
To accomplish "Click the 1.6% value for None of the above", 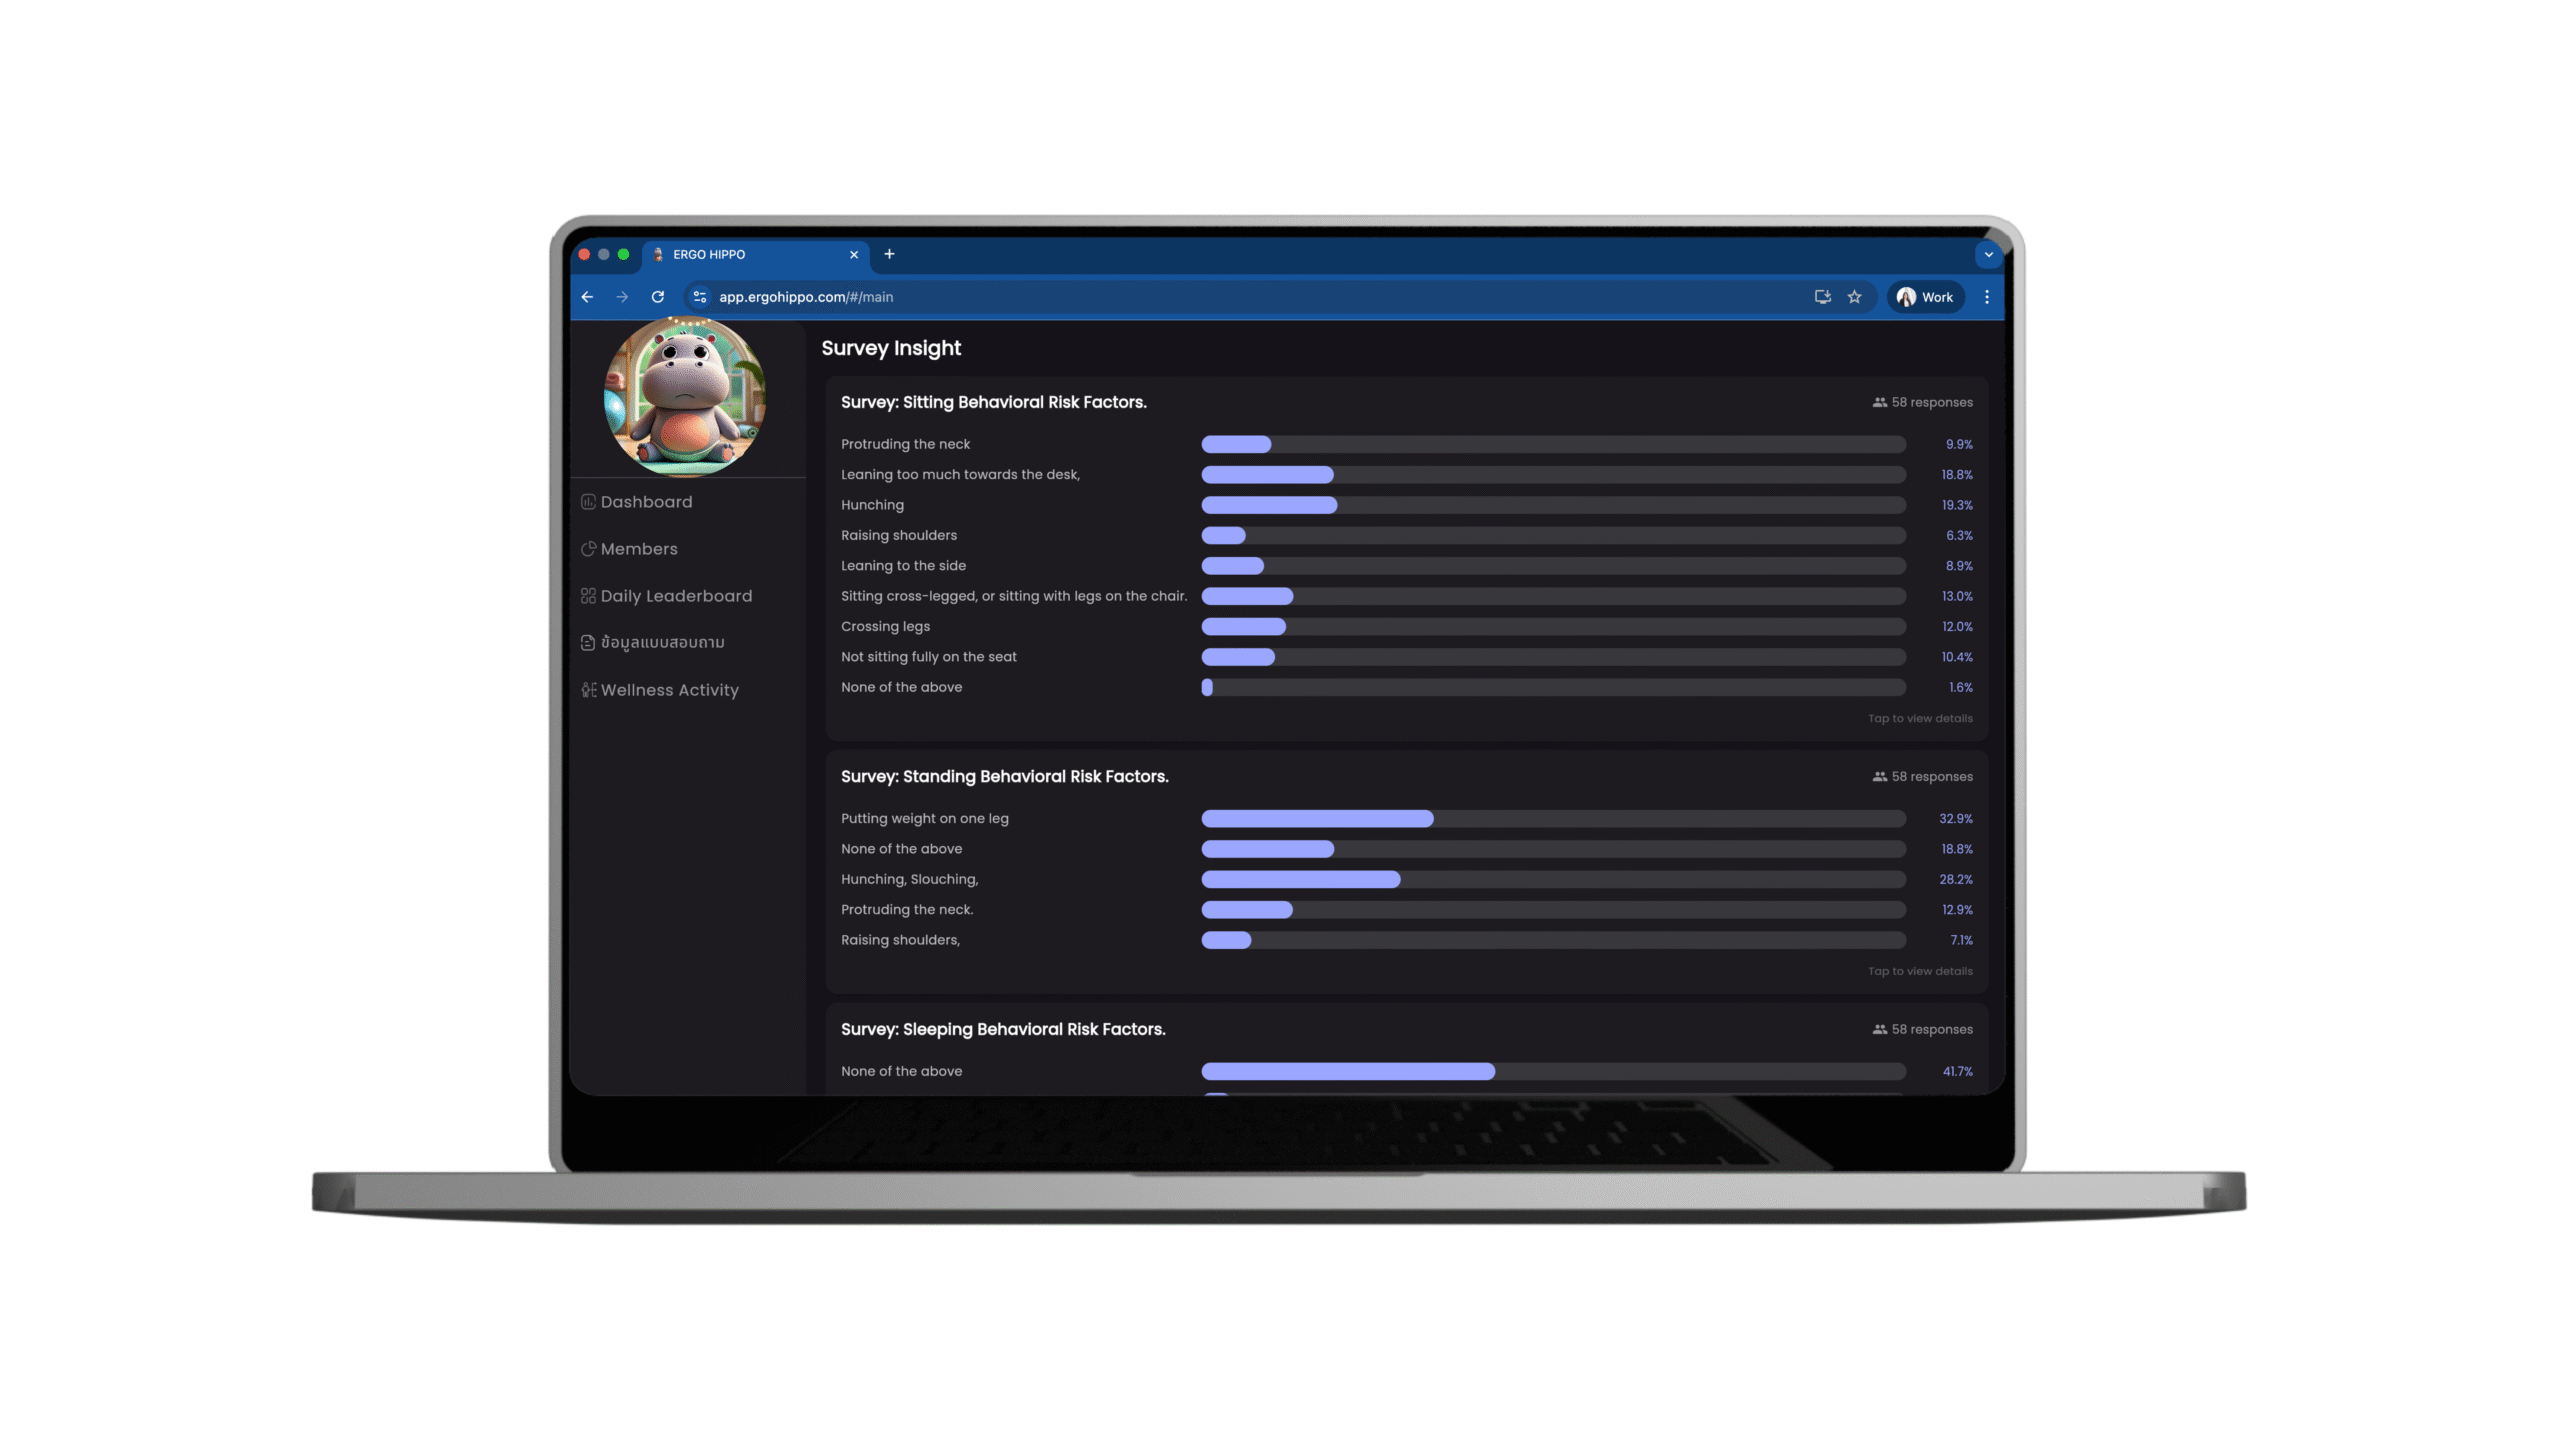I will [x=1960, y=687].
